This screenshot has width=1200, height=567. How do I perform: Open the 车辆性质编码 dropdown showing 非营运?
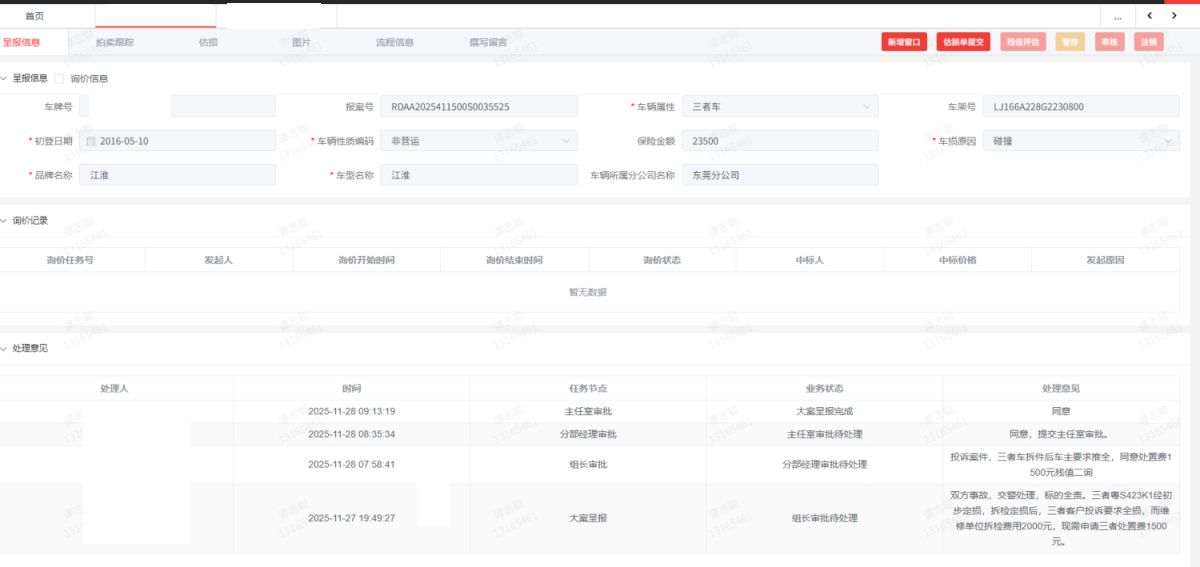tap(478, 141)
